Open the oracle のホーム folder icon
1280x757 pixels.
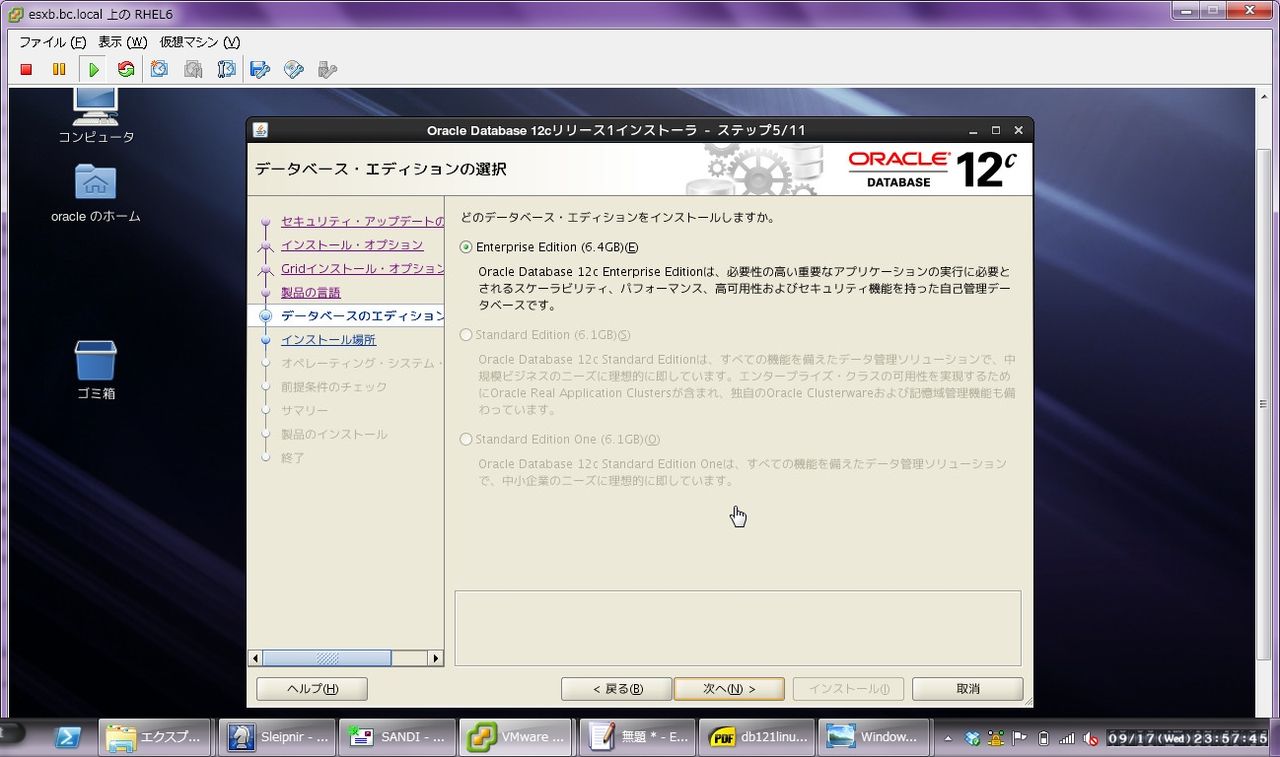(x=96, y=194)
